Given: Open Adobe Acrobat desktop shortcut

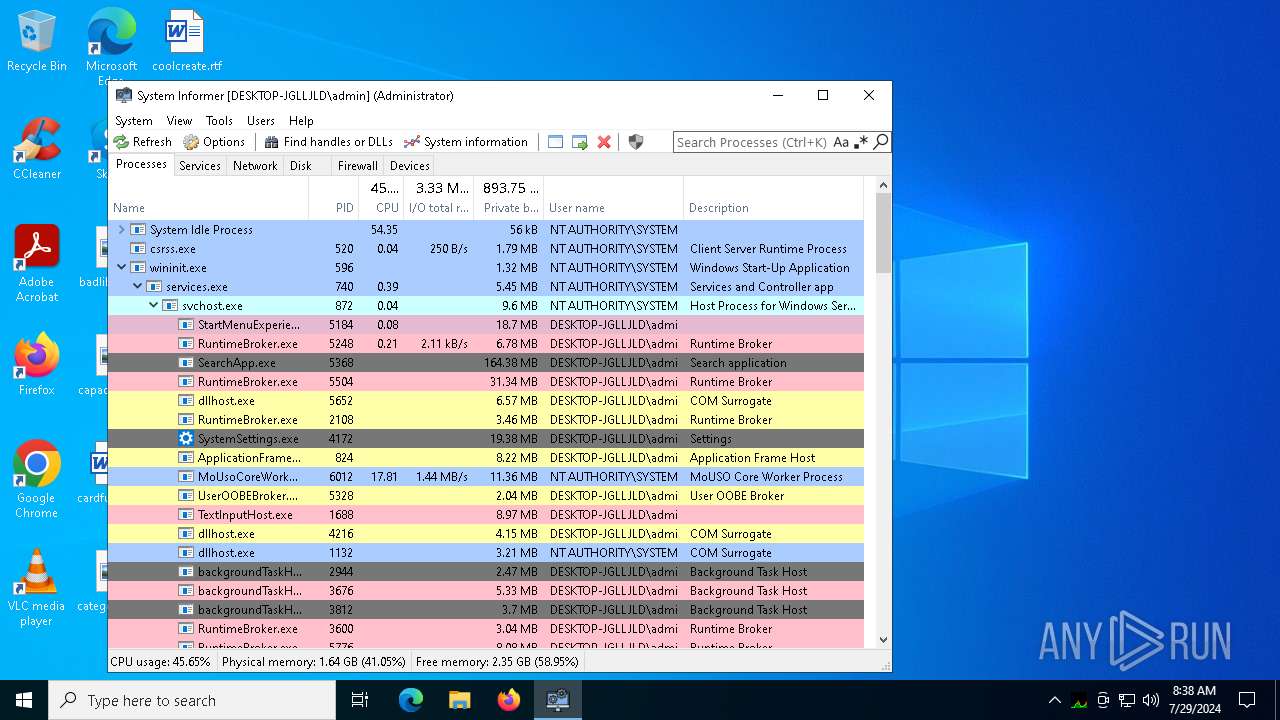Looking at the screenshot, I should tap(37, 264).
